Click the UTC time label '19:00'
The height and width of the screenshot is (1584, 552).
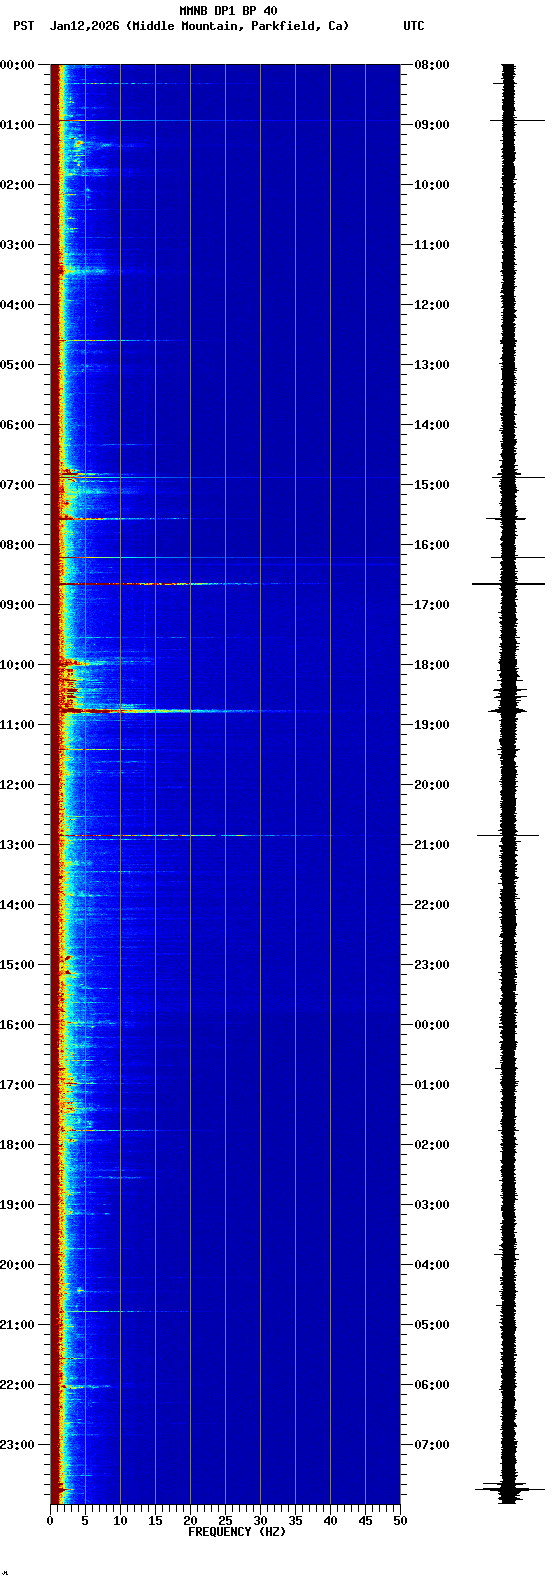click(432, 725)
